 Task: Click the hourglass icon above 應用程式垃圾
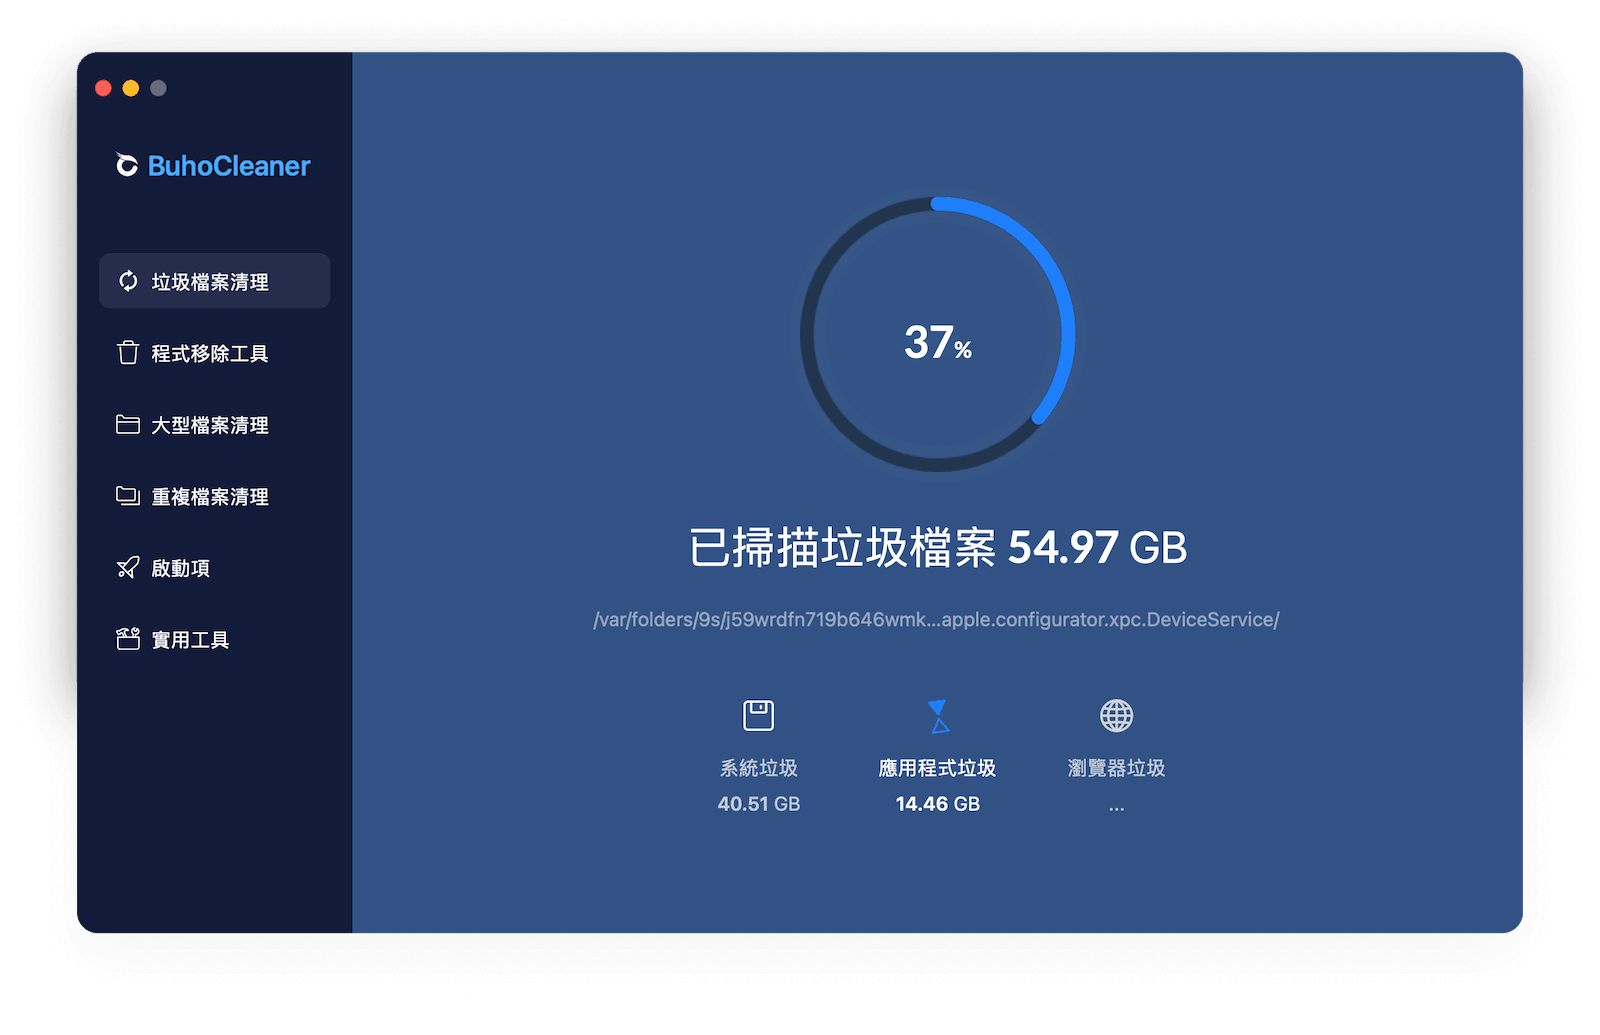[x=938, y=716]
